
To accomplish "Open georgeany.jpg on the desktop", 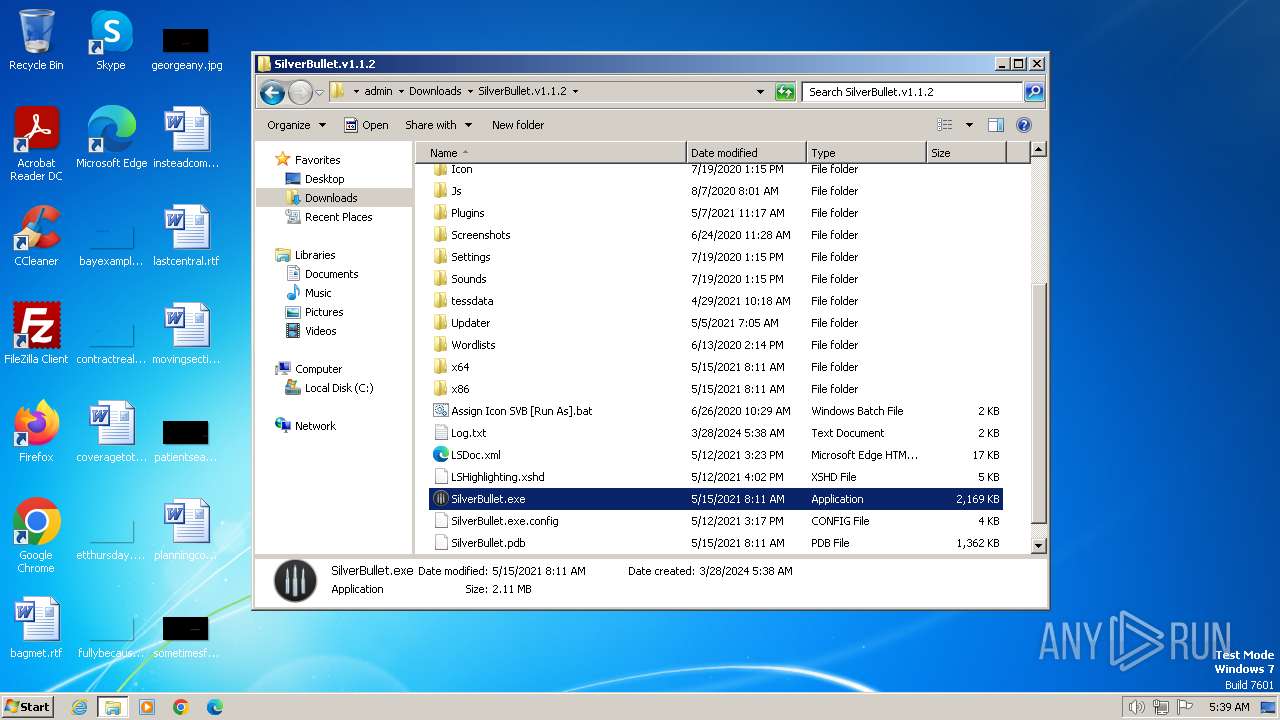I will 186,47.
